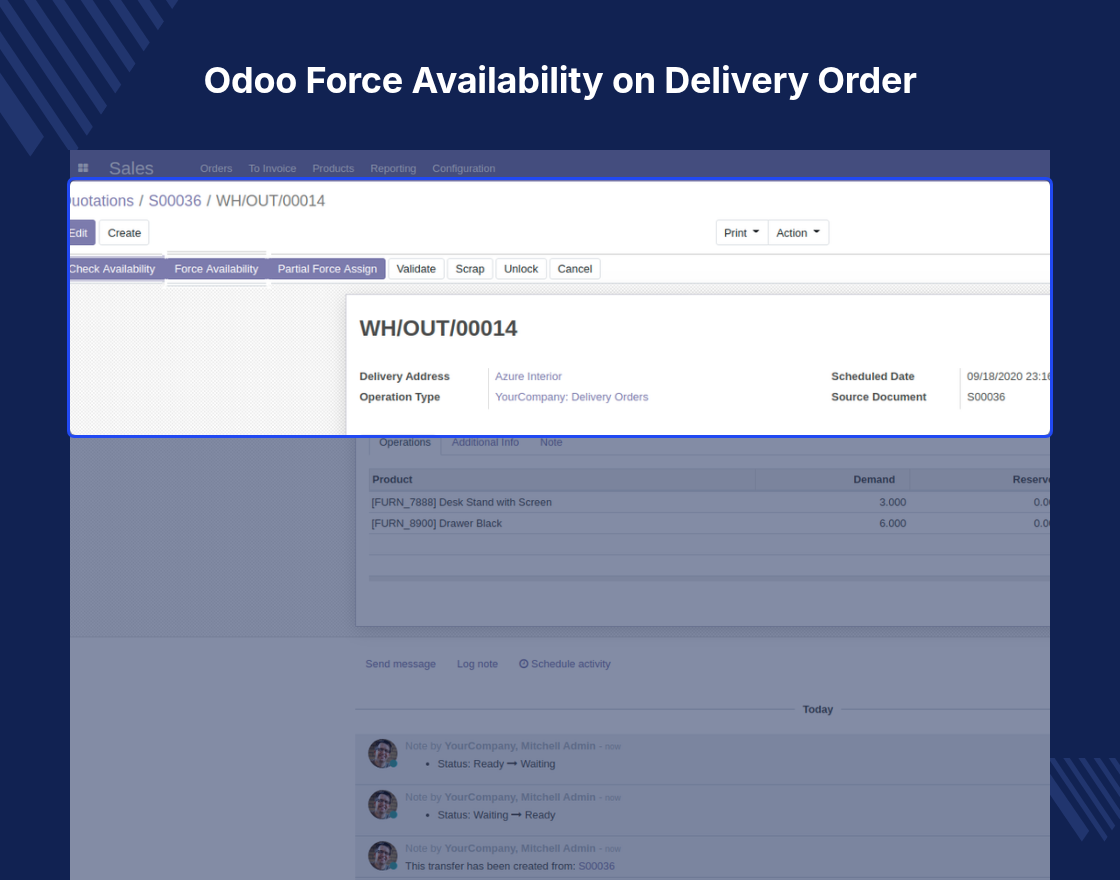
Task: Open the Products menu
Action: click(333, 169)
